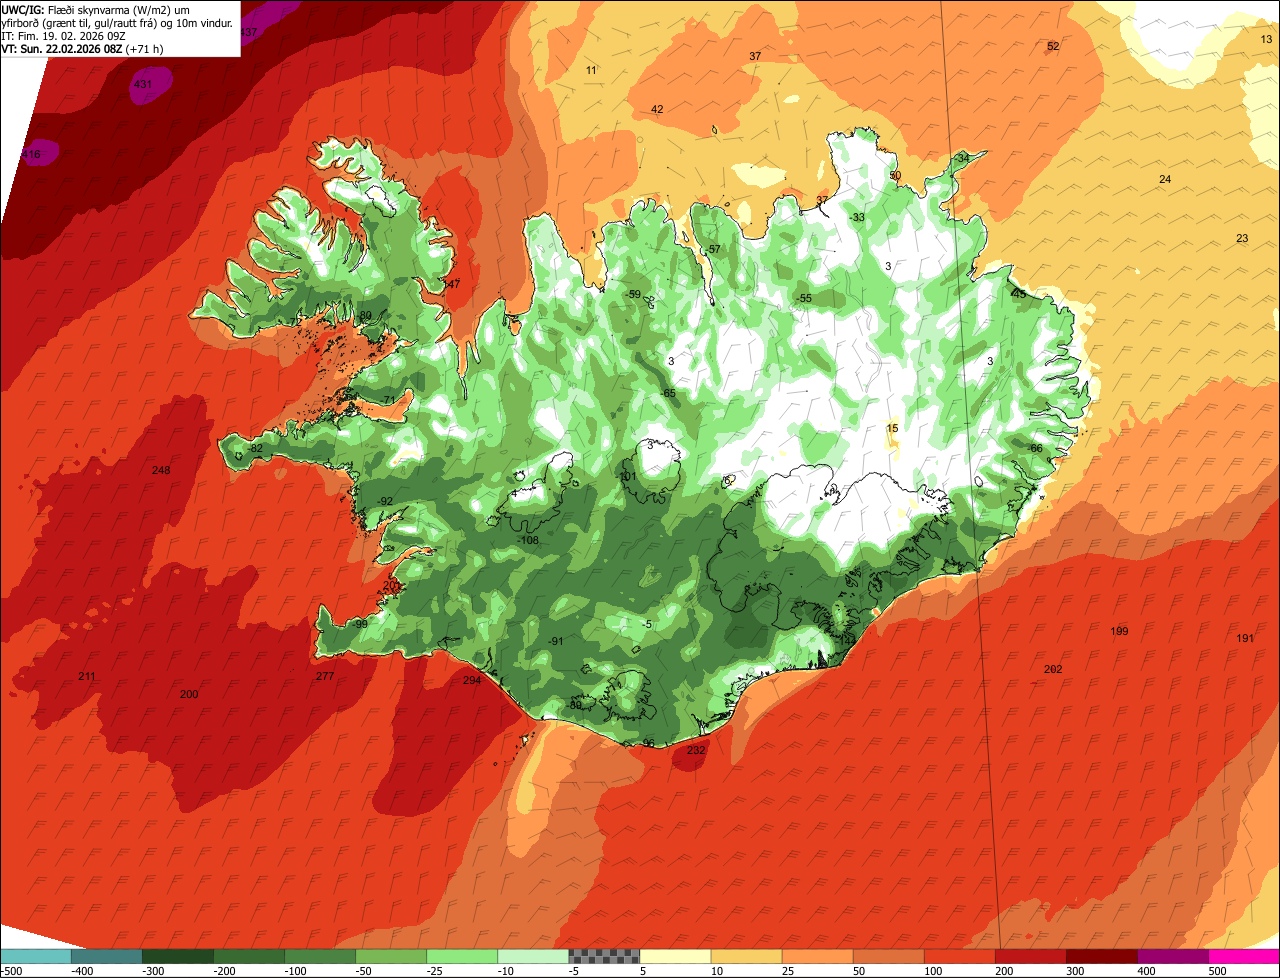Image resolution: width=1280 pixels, height=978 pixels.
Task: Click the map value '-71' in Breiðafjörður
Action: point(389,399)
